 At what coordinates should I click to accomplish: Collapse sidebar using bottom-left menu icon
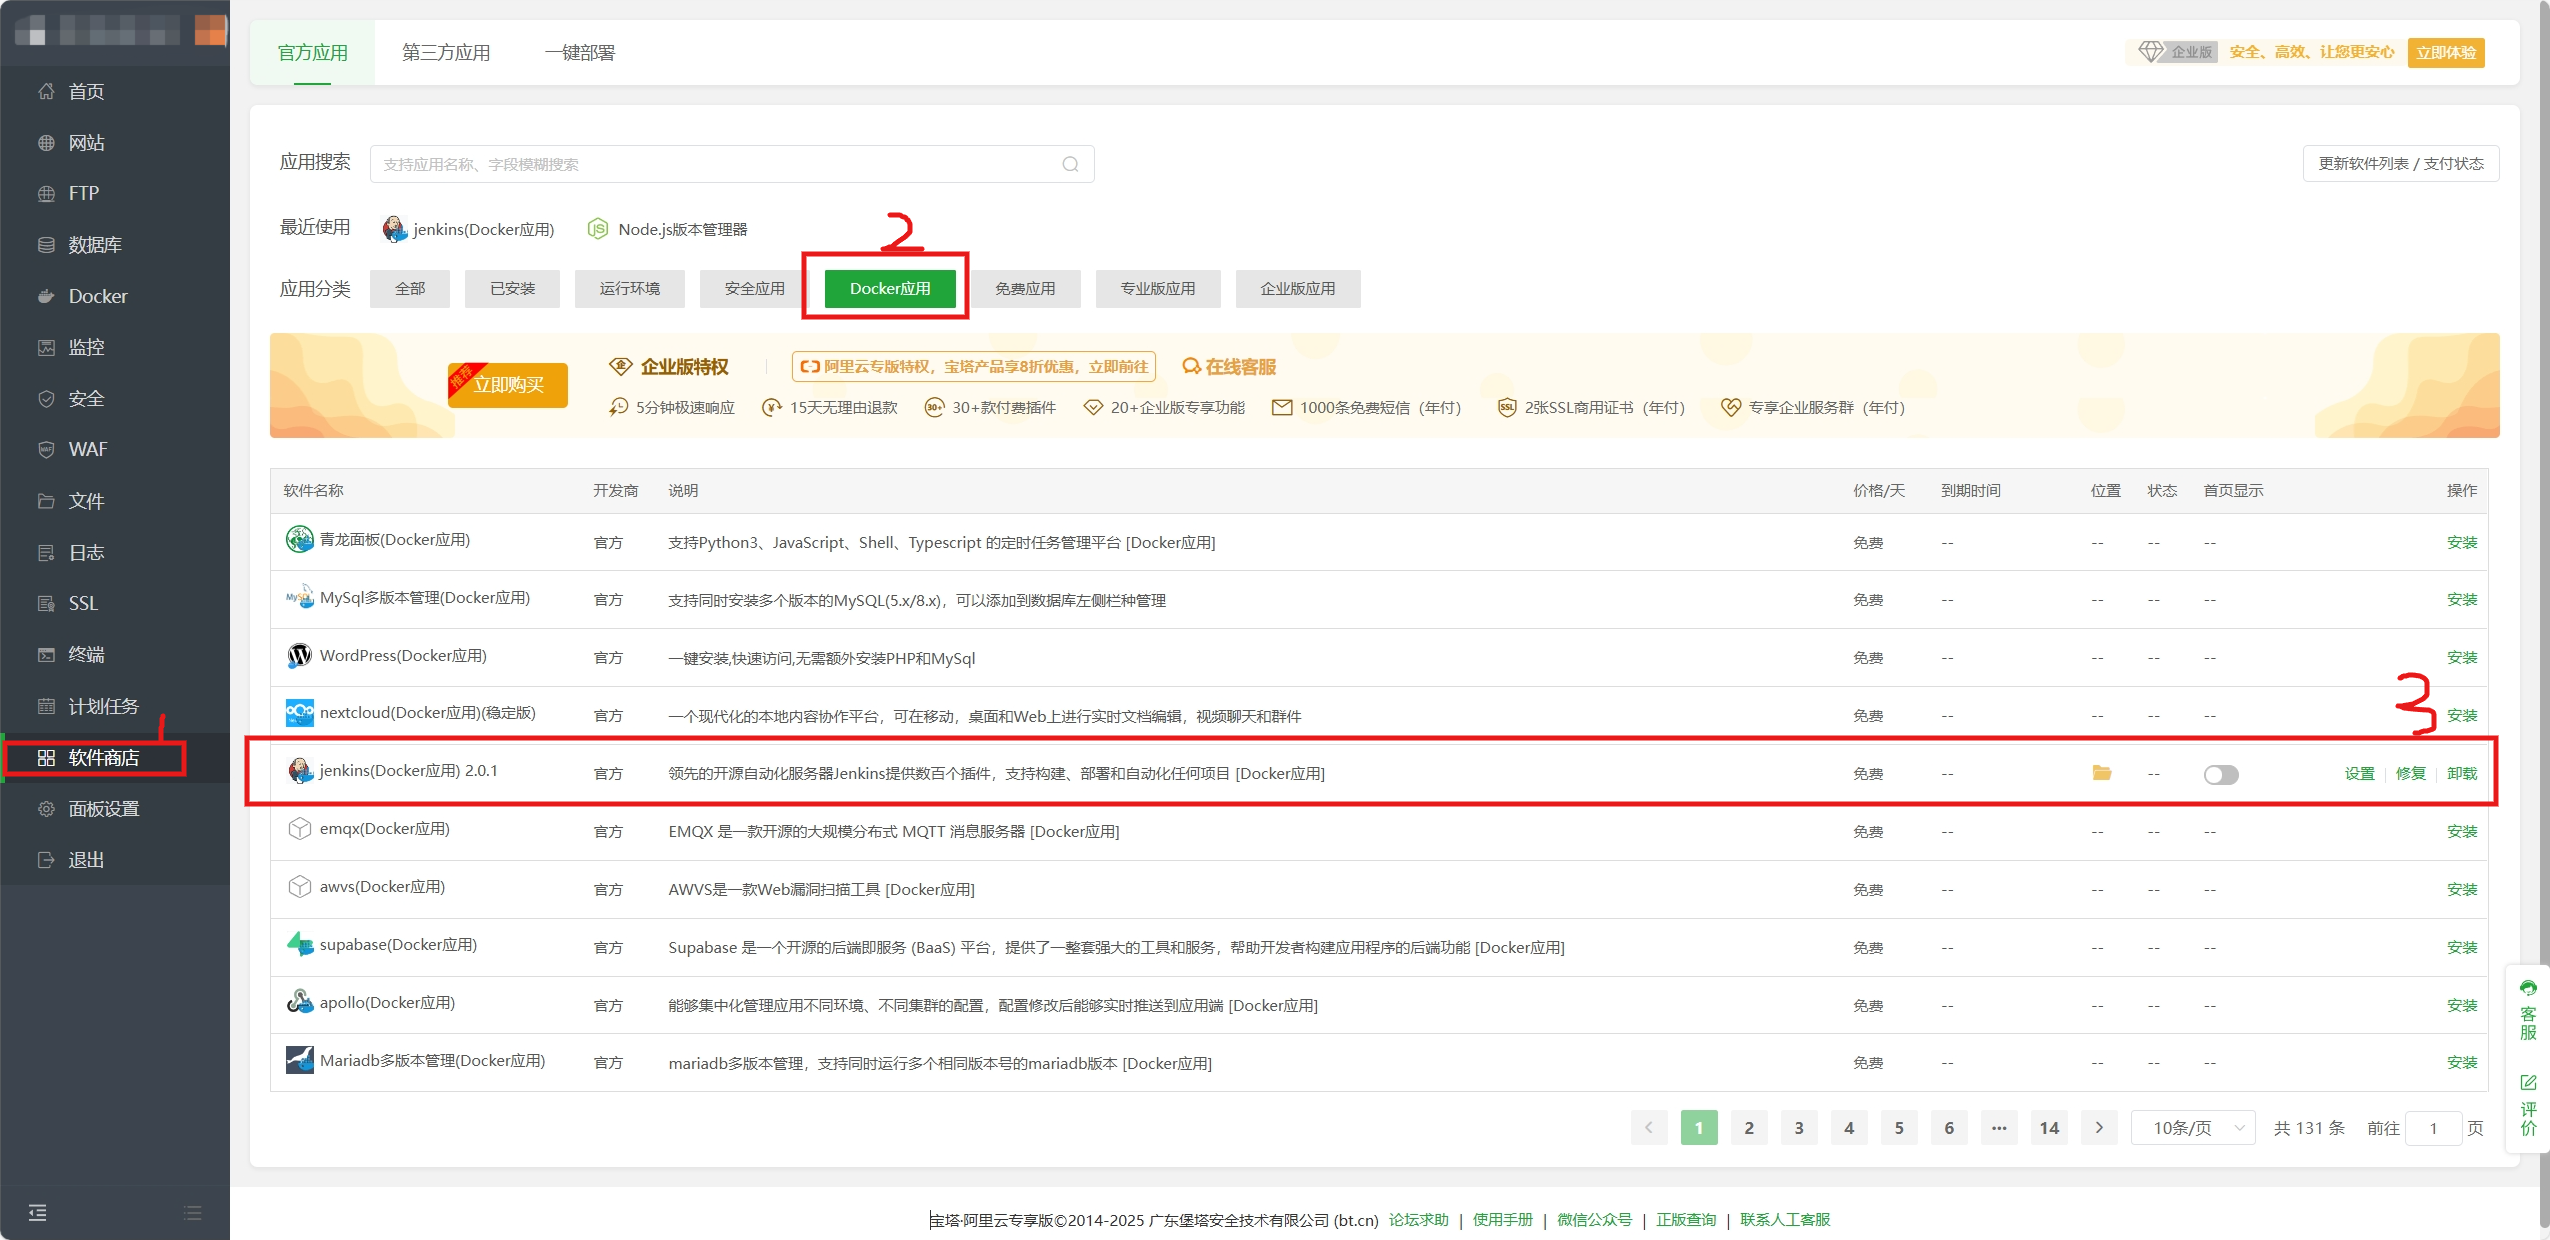tap(38, 1213)
